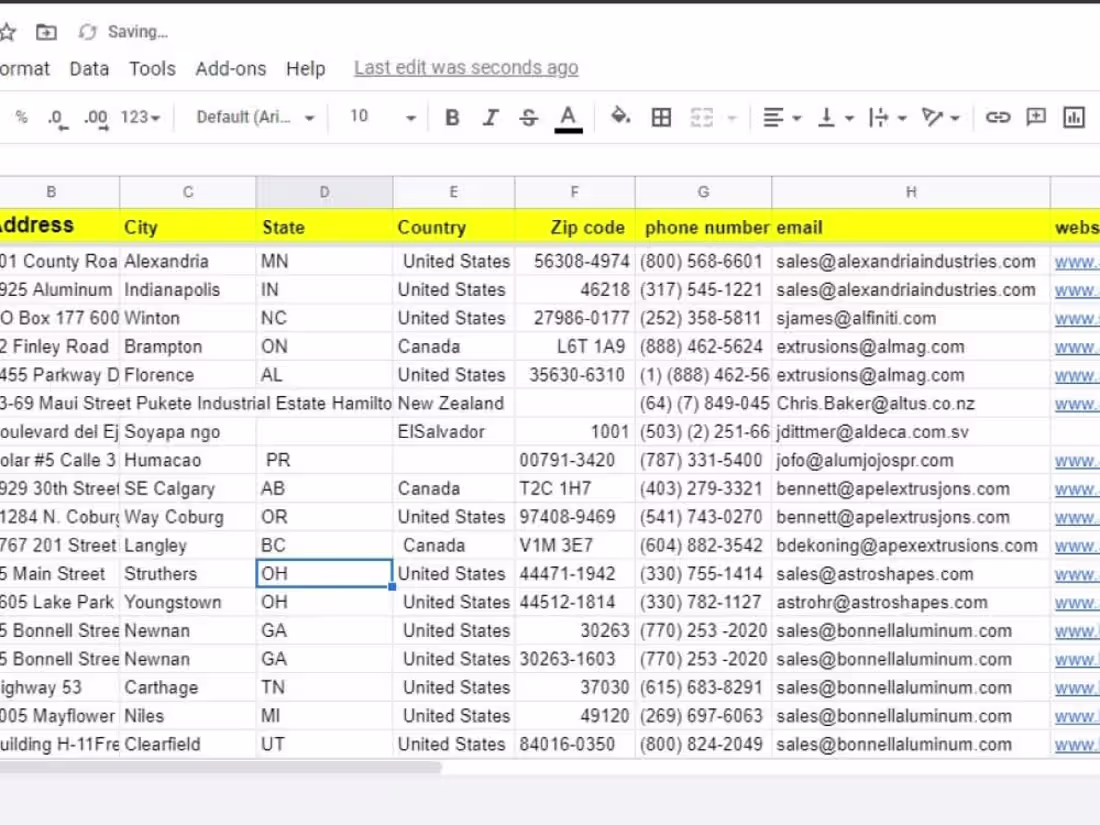Open the more number formats dropdown

click(x=139, y=117)
